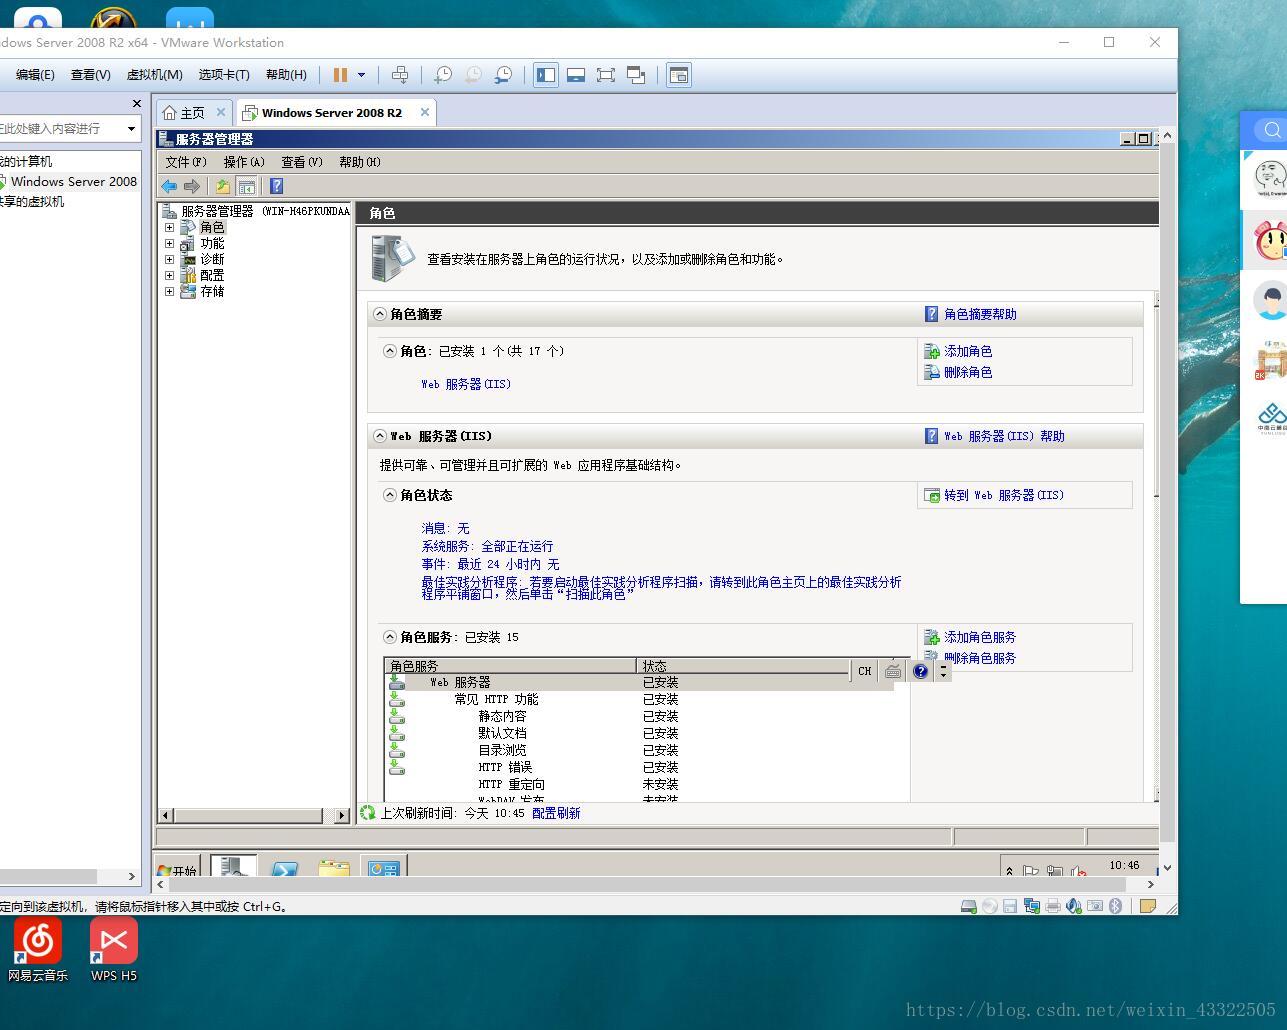The image size is (1287, 1030).
Task: Switch VMware to Unity mode
Action: (x=636, y=75)
